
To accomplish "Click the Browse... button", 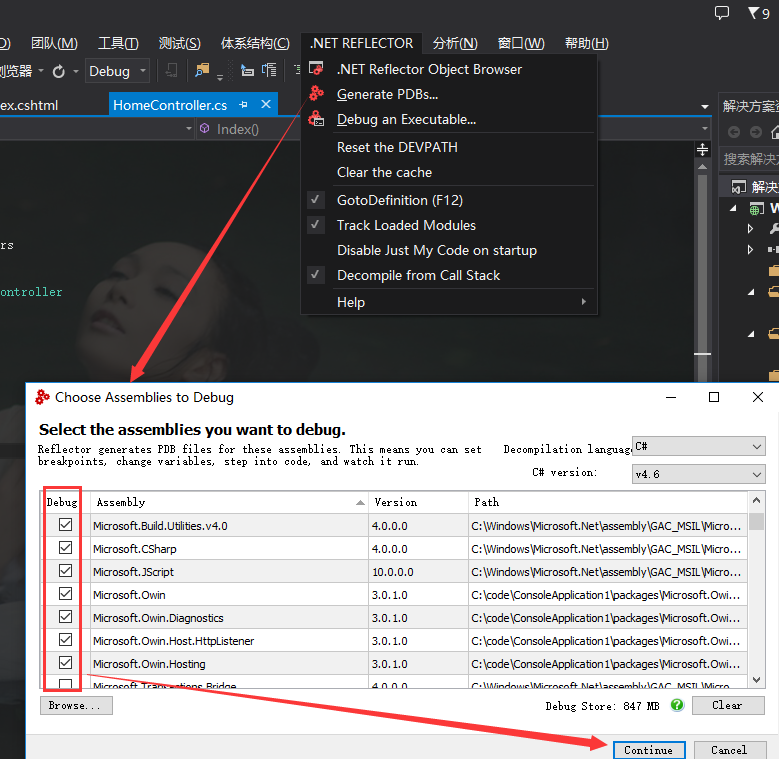I will pyautogui.click(x=76, y=705).
